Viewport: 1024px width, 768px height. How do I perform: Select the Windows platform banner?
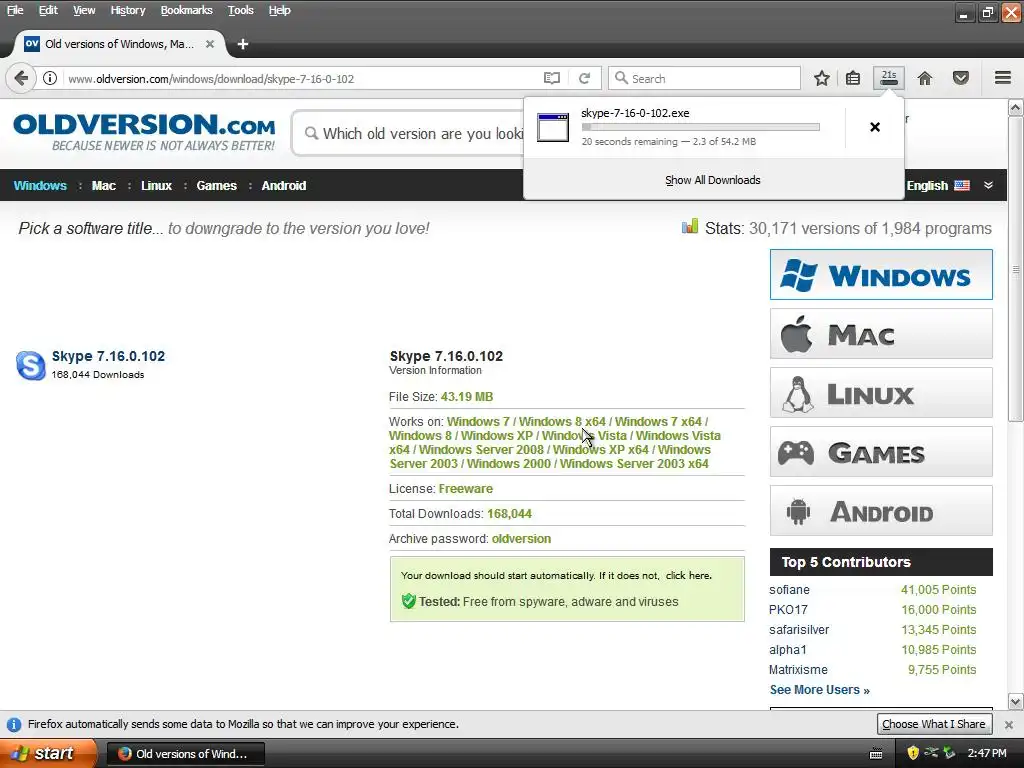tap(881, 274)
